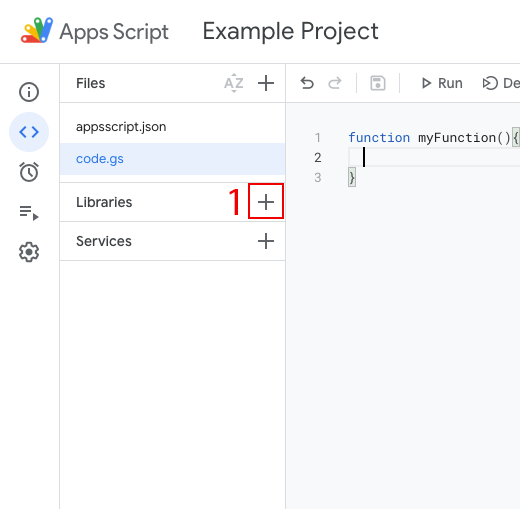Viewport: 520px width, 509px height.
Task: Sort files alphabetically with AZ icon
Action: click(x=234, y=83)
